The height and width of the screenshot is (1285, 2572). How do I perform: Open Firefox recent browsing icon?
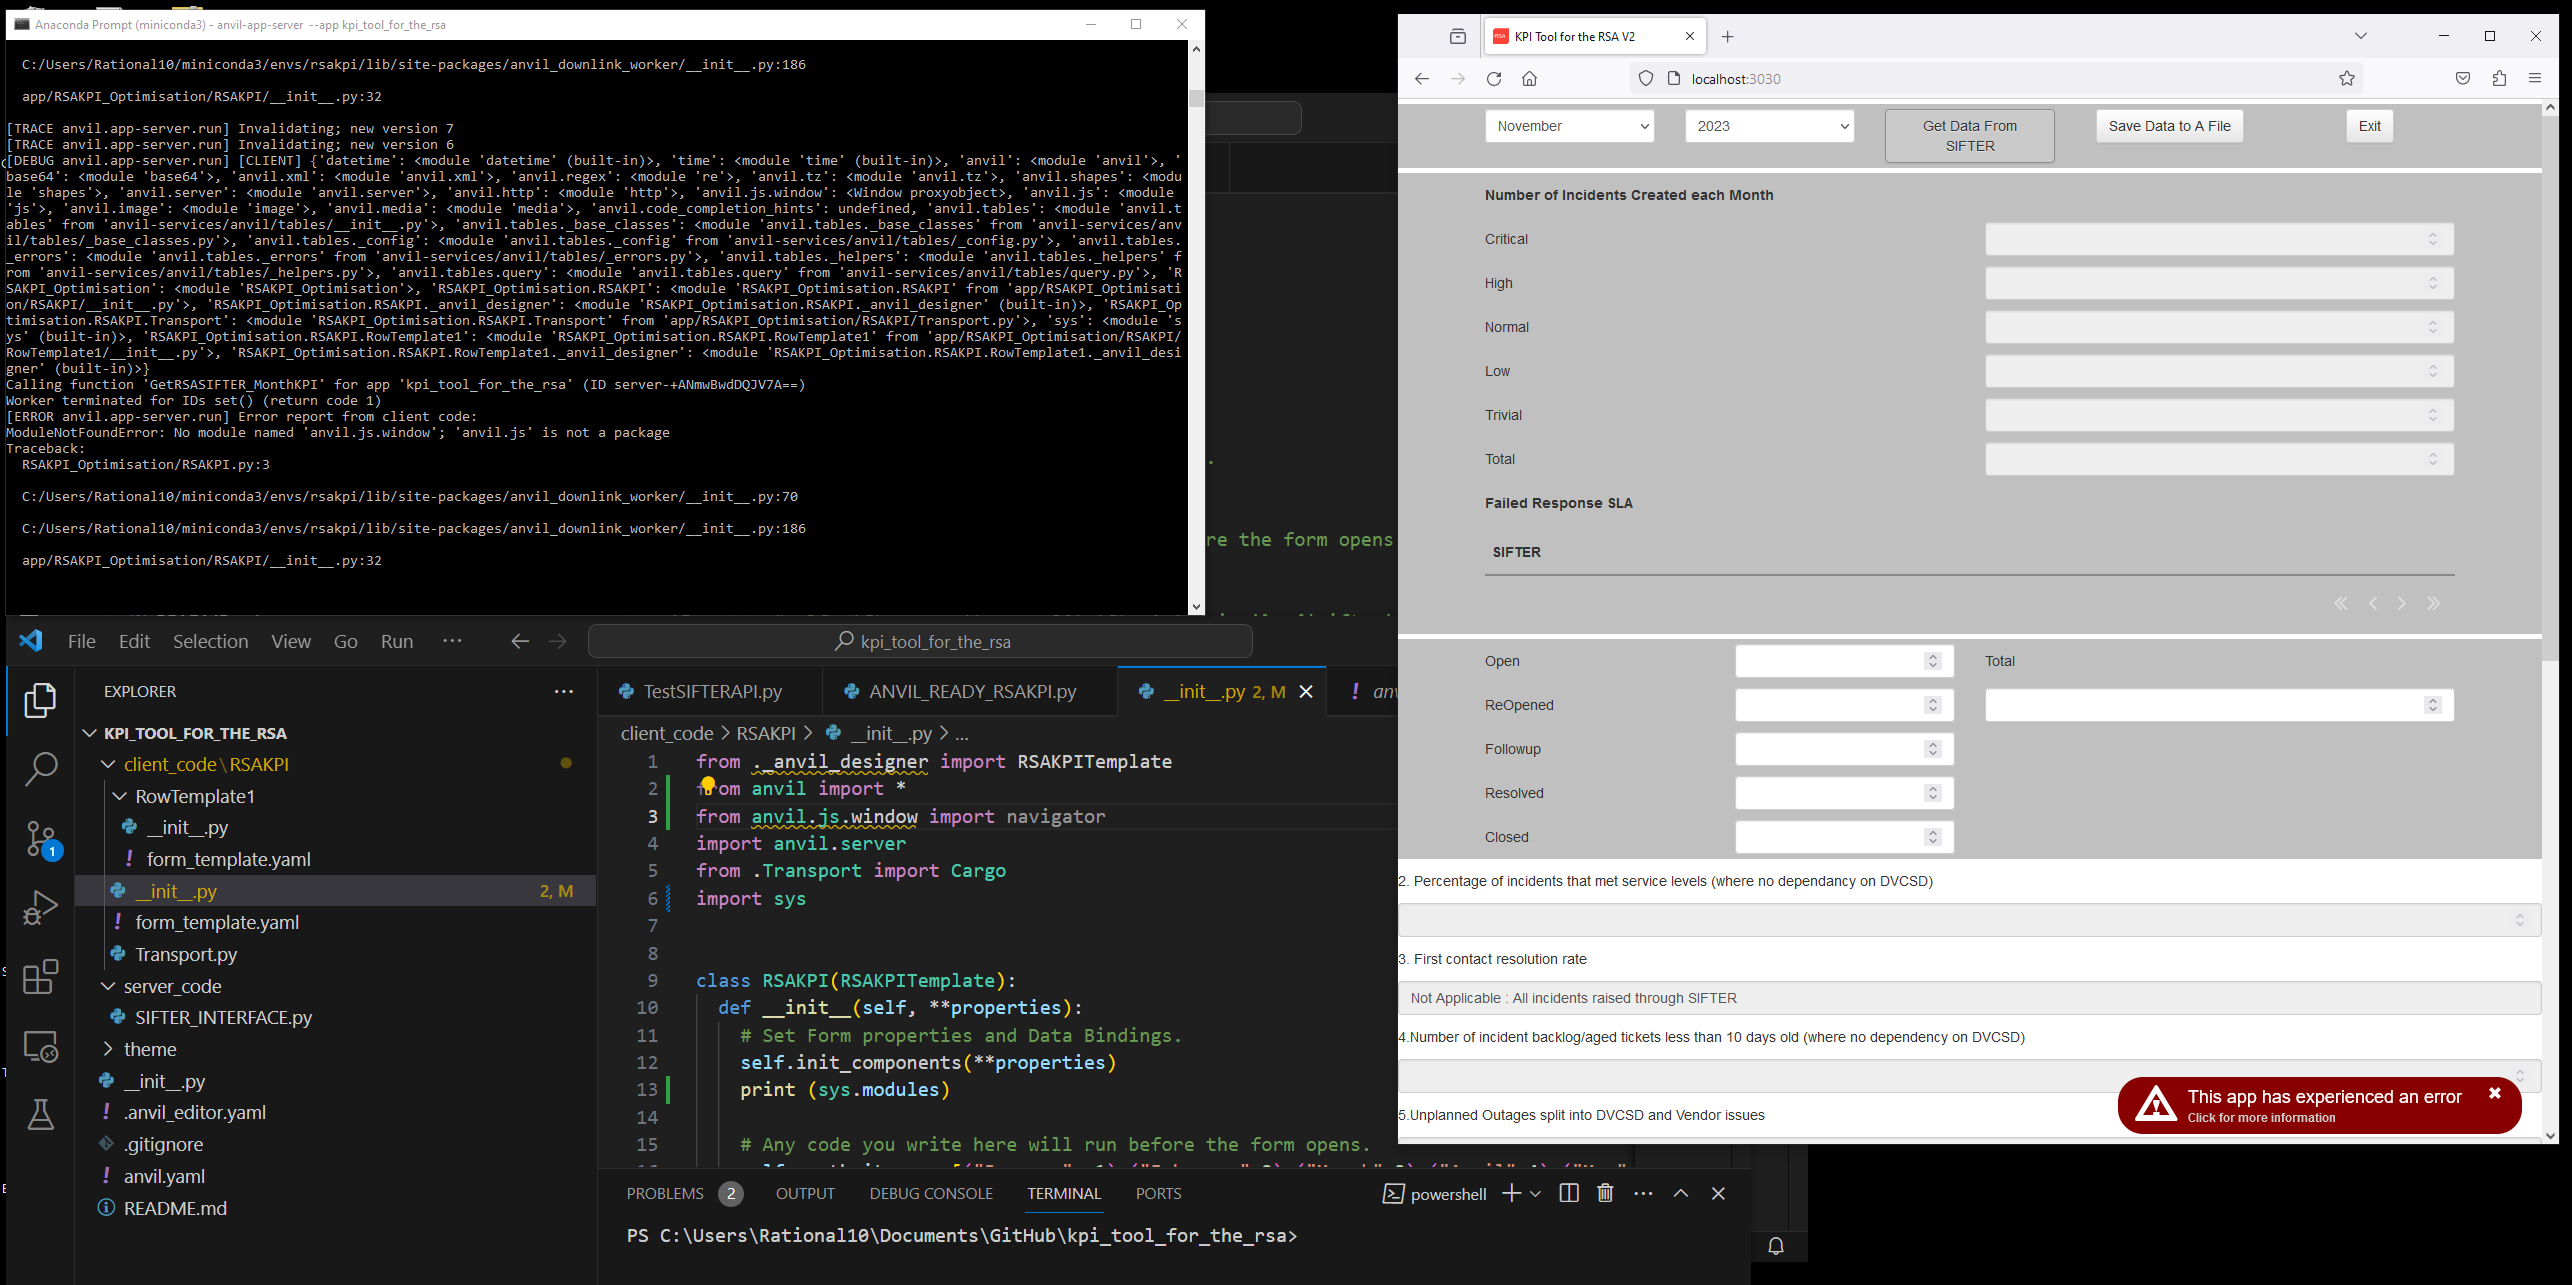(1458, 37)
